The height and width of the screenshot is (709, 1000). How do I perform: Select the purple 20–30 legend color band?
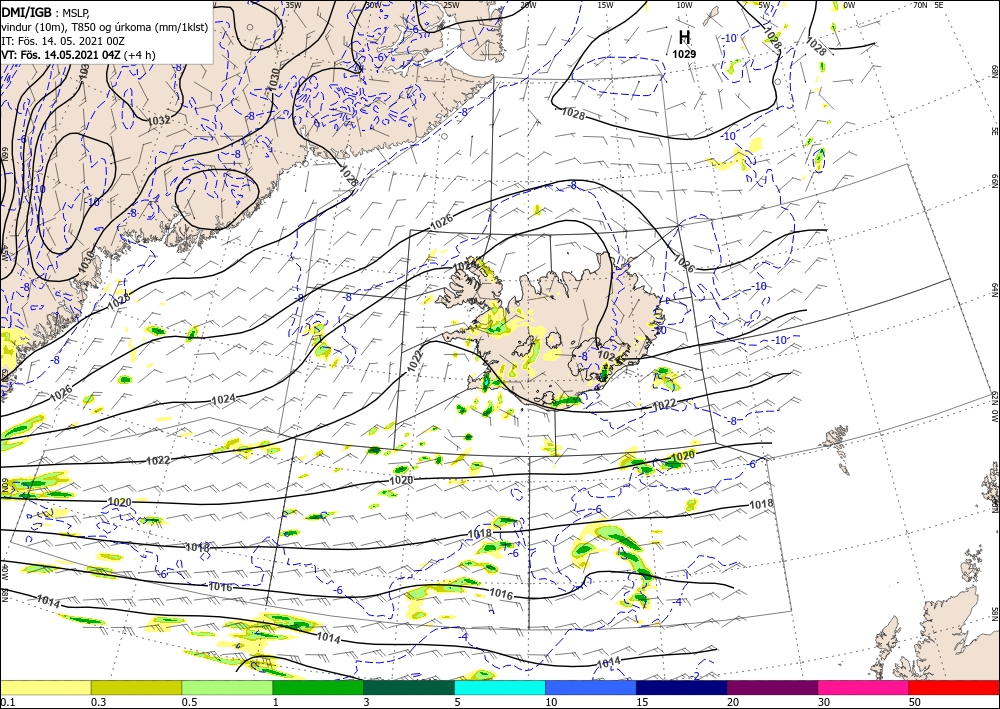pos(772,687)
